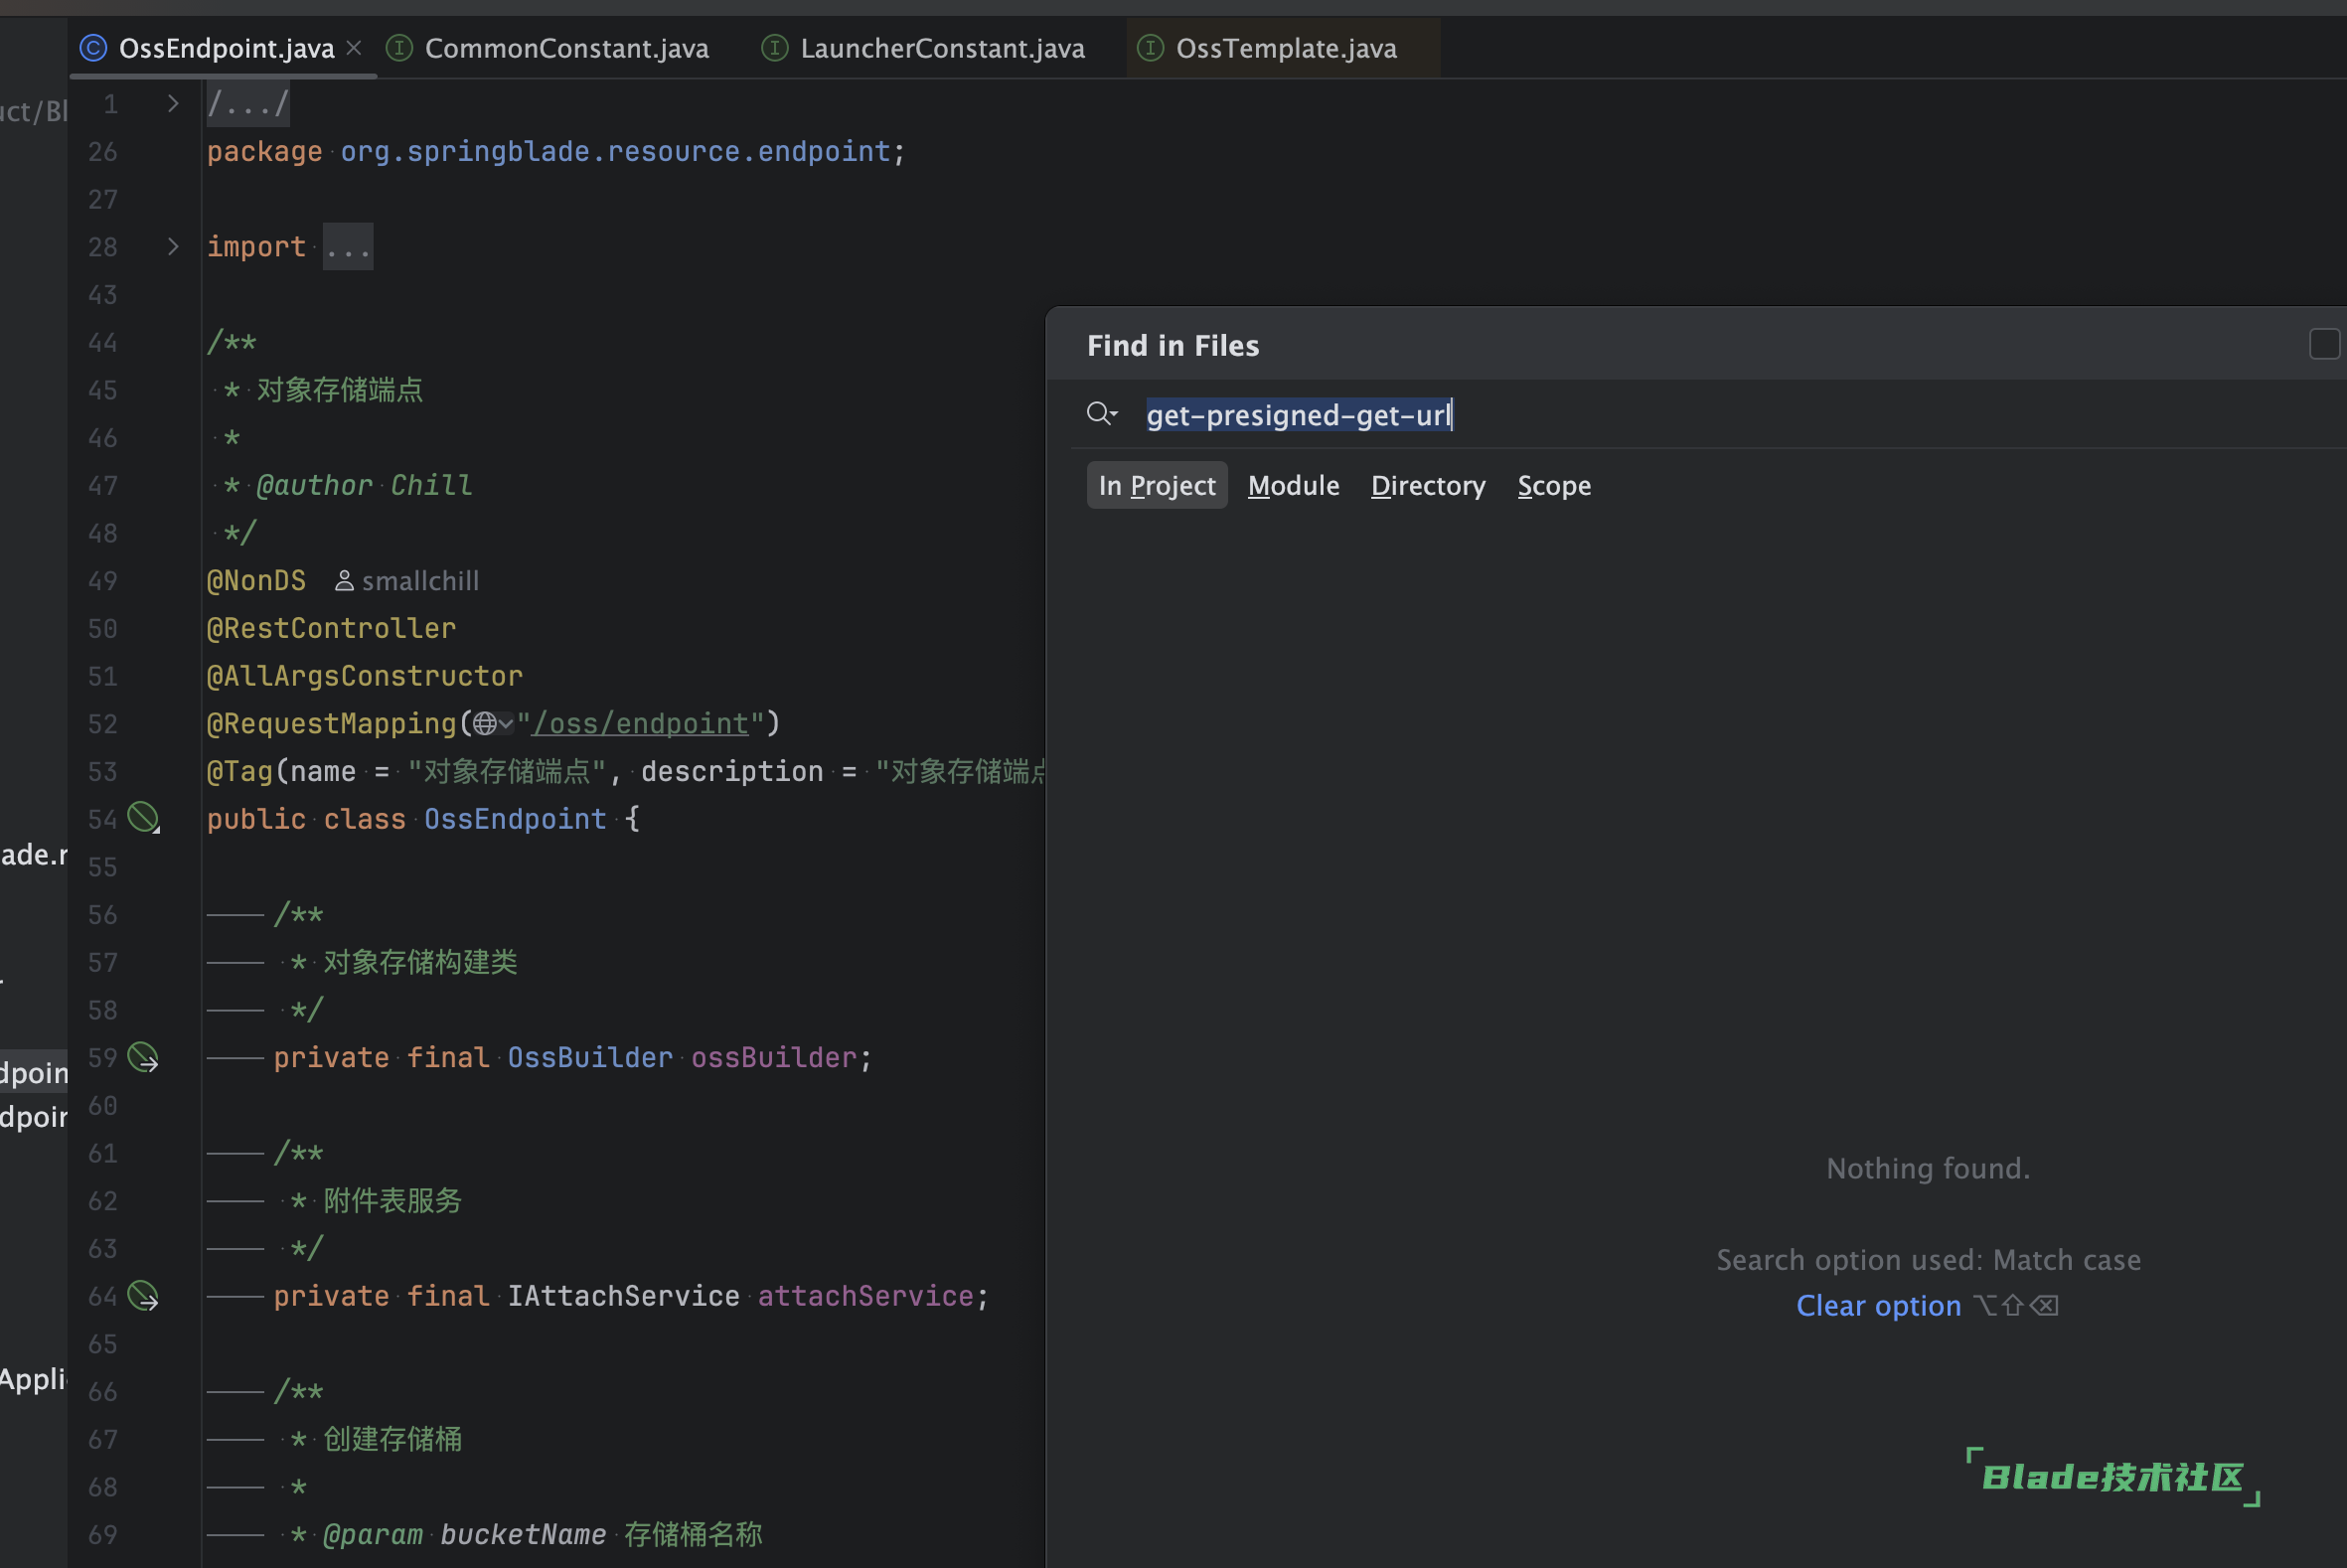
Task: Click the class icon on OssEndpoint.java tab
Action: click(93, 48)
